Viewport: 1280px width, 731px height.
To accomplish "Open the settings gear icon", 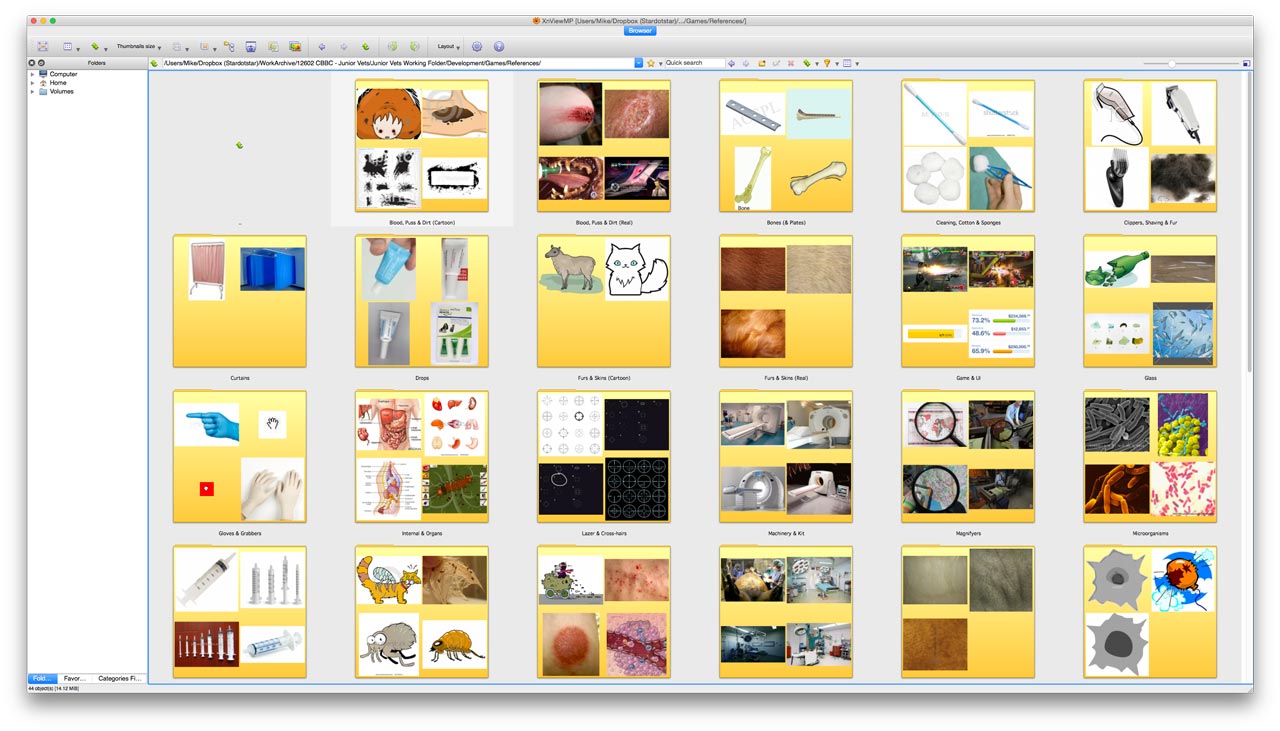I will [x=477, y=46].
